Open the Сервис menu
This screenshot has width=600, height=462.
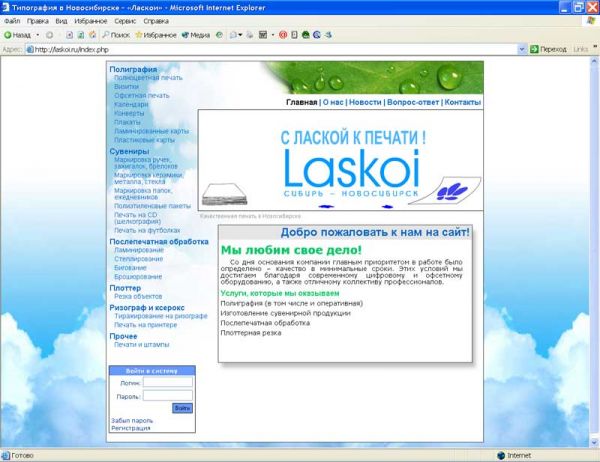[x=125, y=21]
